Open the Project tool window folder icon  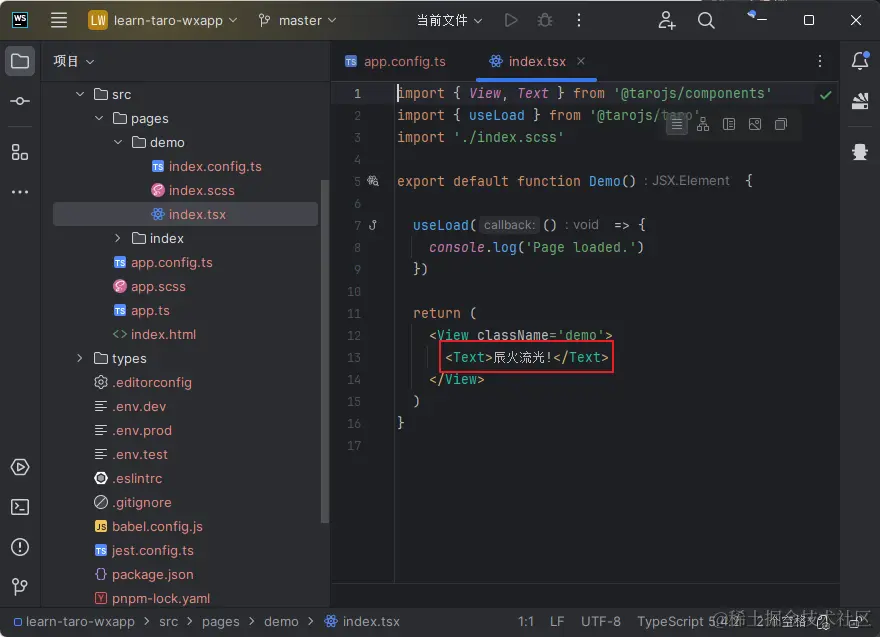(20, 61)
